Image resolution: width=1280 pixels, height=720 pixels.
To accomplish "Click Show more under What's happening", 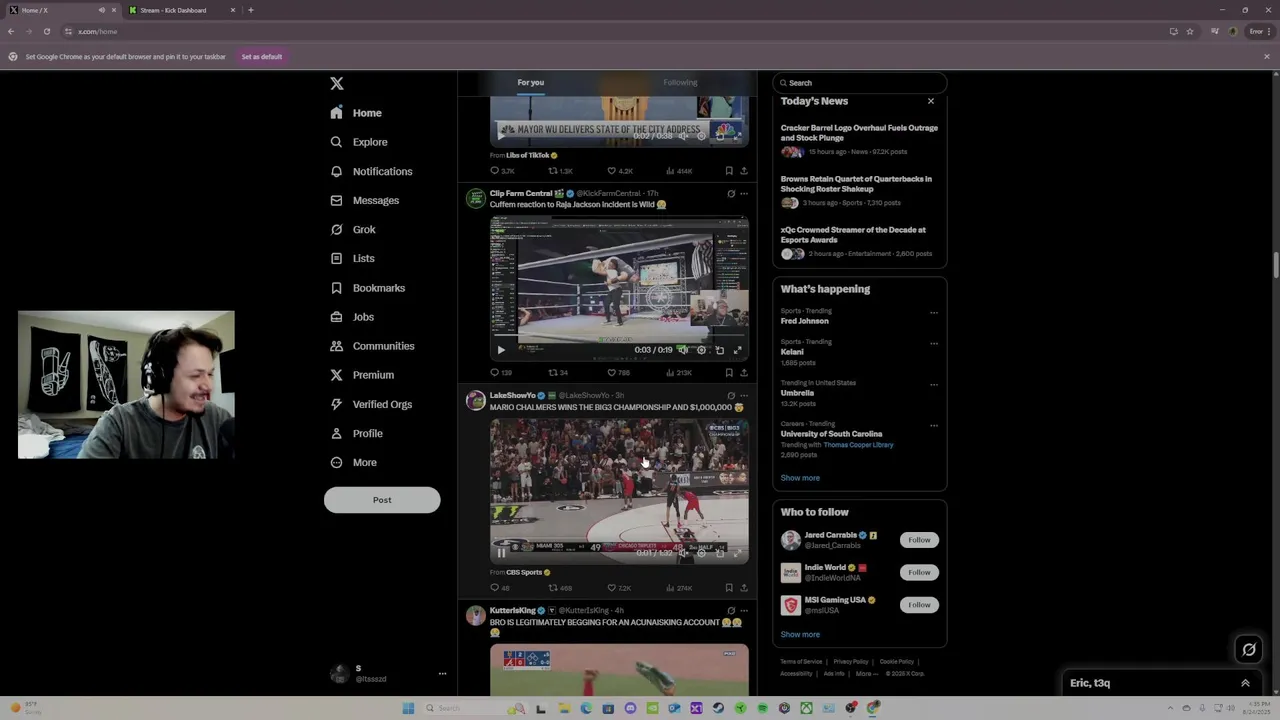I will coord(800,478).
